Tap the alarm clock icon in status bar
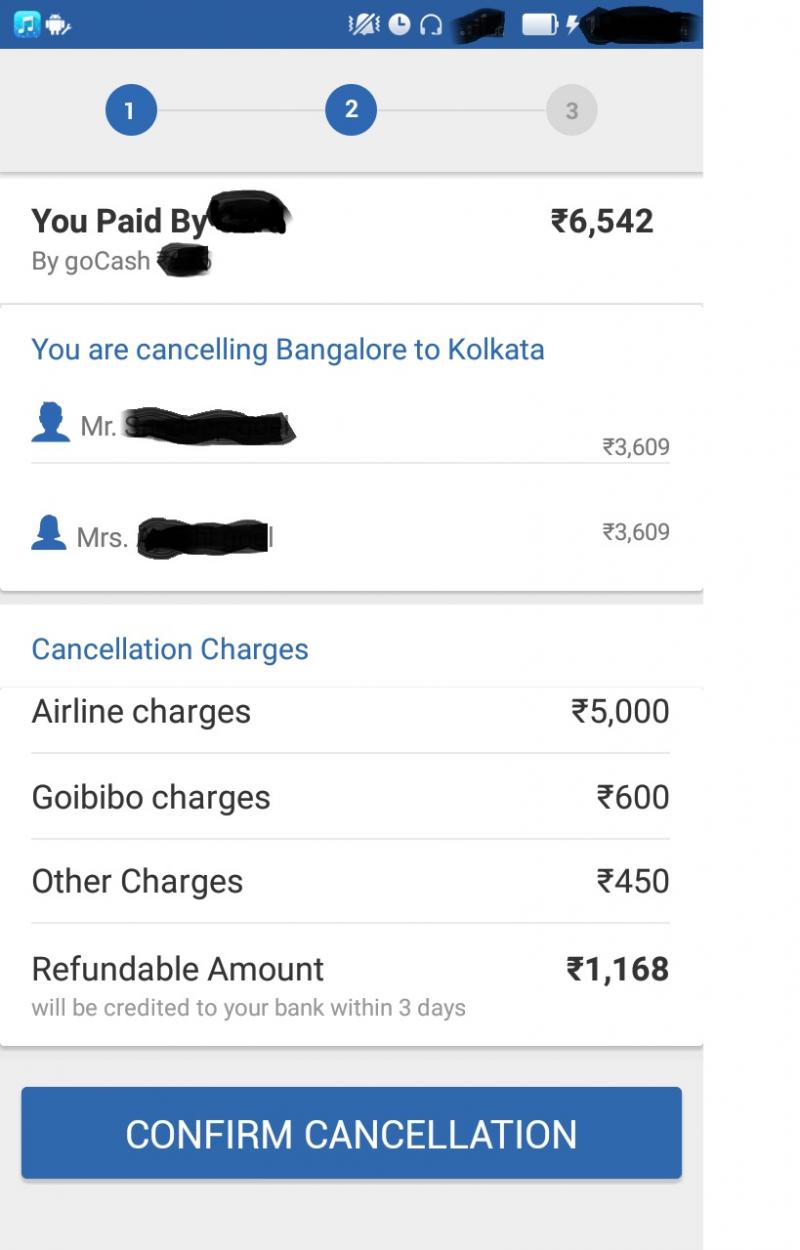The height and width of the screenshot is (1250, 800). tap(399, 24)
